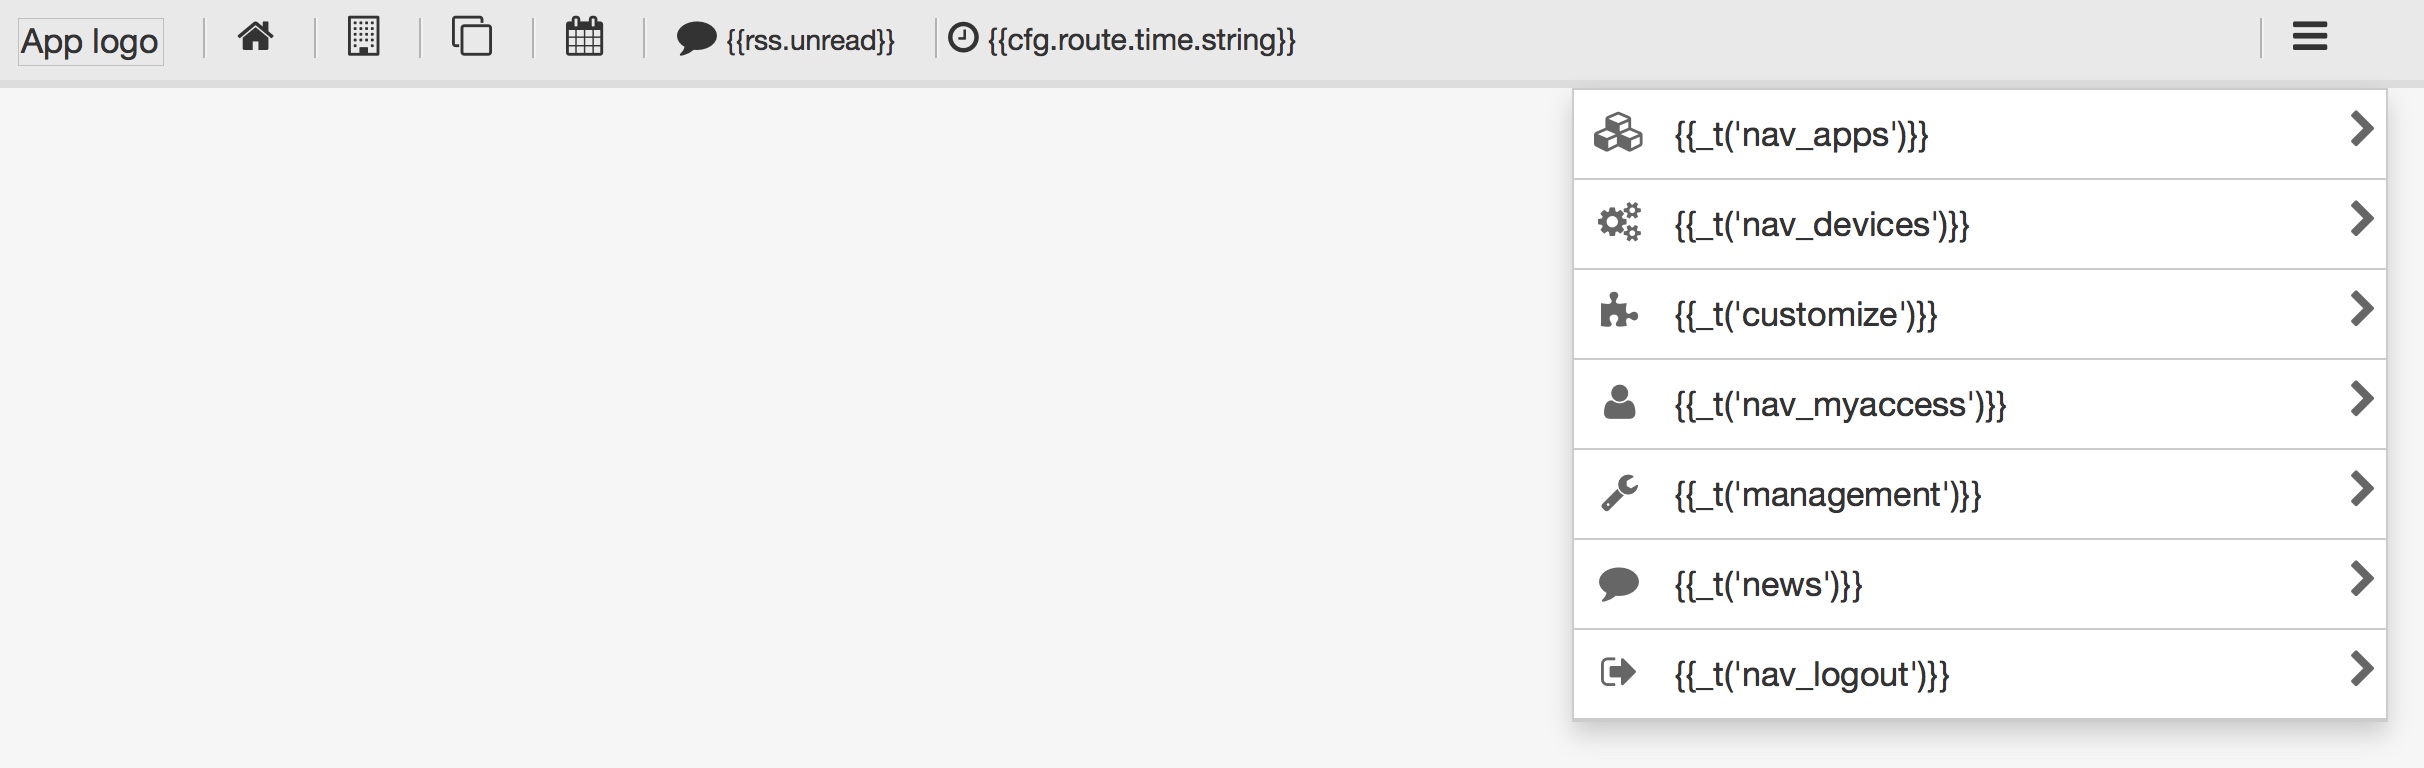Click the overlapping squares elements icon

pyautogui.click(x=471, y=37)
